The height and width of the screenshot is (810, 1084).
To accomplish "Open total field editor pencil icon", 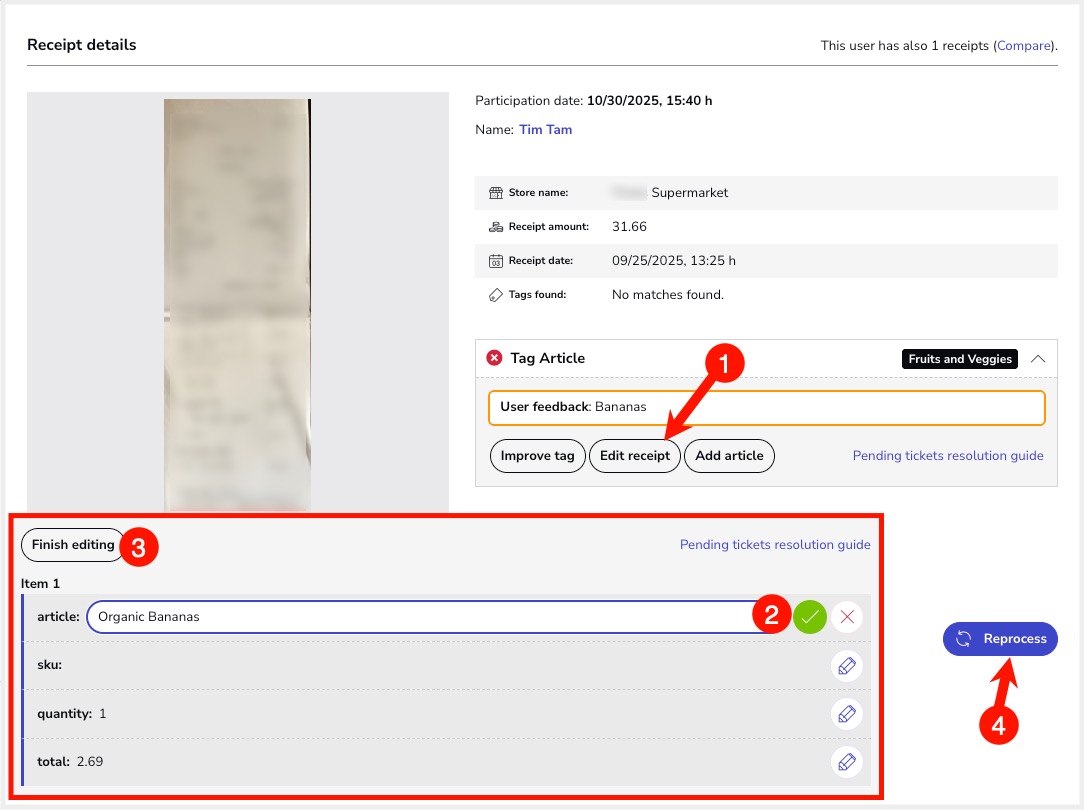I will (x=846, y=762).
